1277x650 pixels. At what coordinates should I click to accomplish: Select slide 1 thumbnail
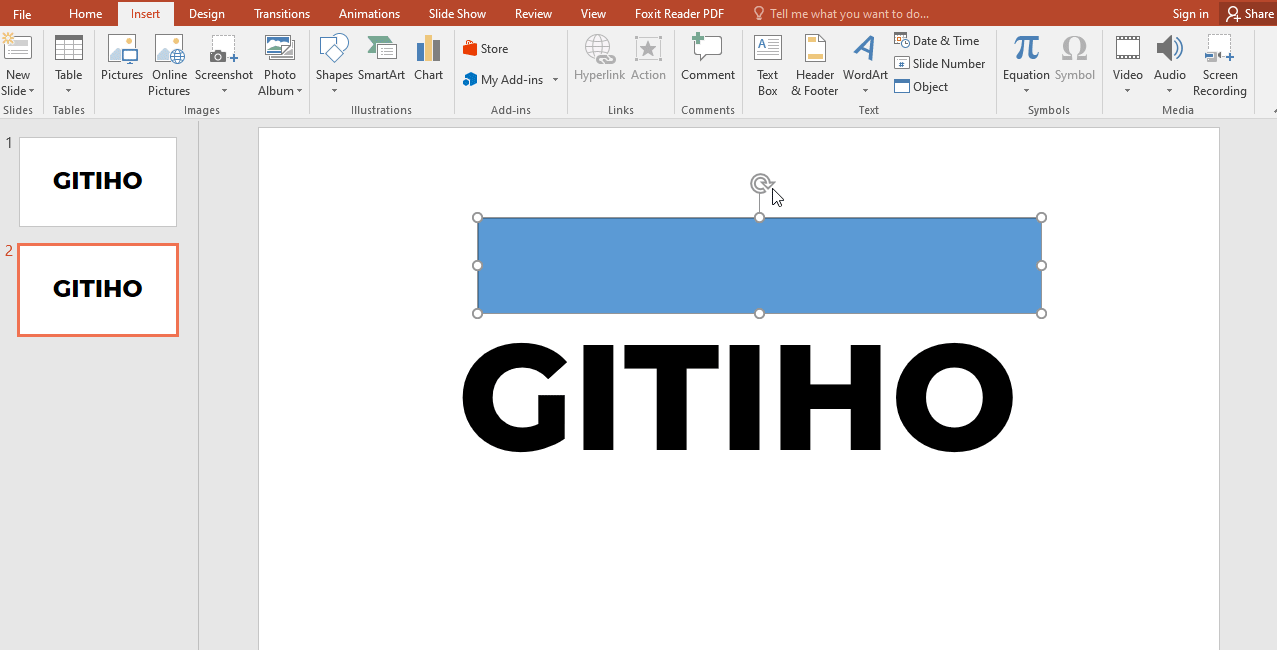97,181
